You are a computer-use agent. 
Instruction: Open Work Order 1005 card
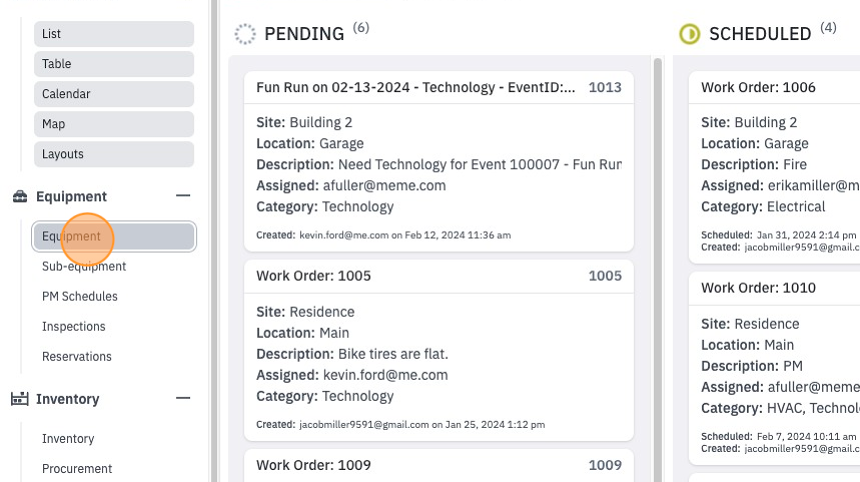[x=439, y=350]
